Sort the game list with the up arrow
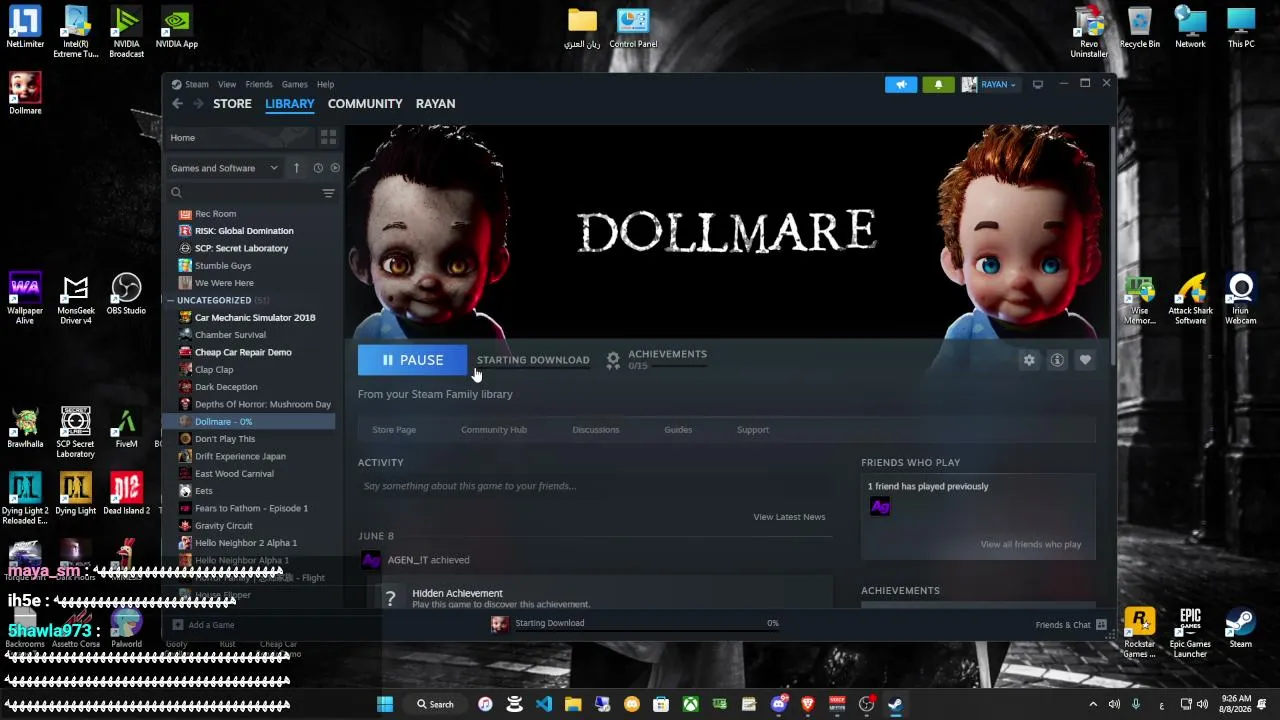This screenshot has width=1280, height=720. pos(296,168)
